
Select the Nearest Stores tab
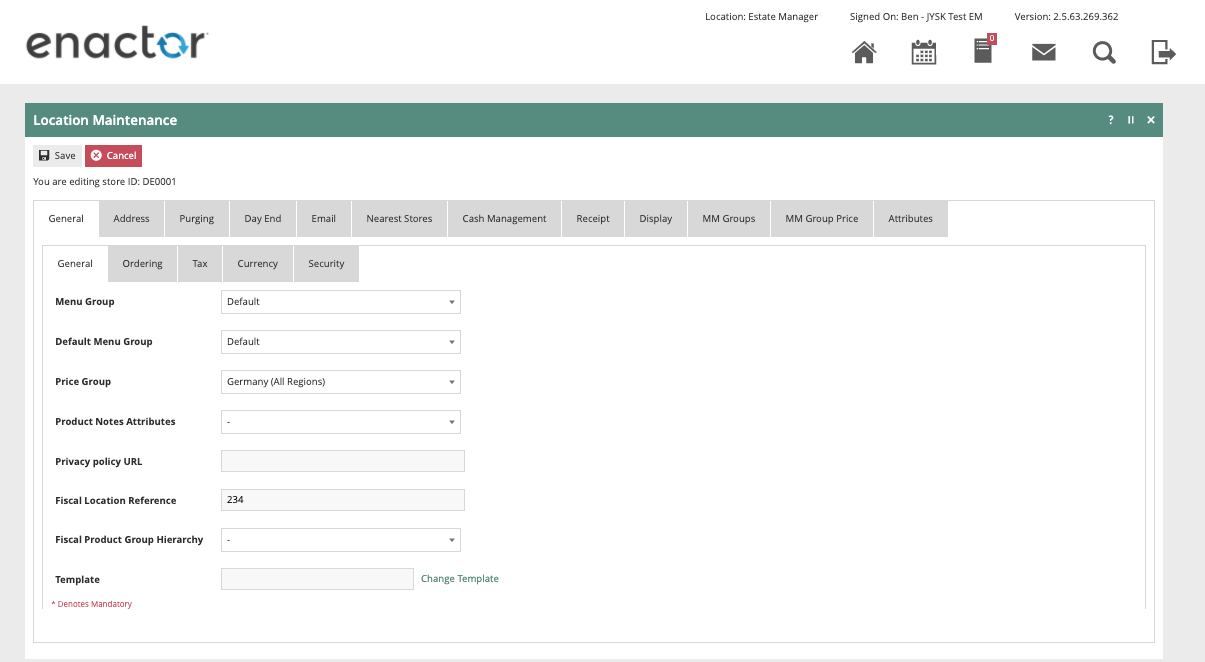399,219
